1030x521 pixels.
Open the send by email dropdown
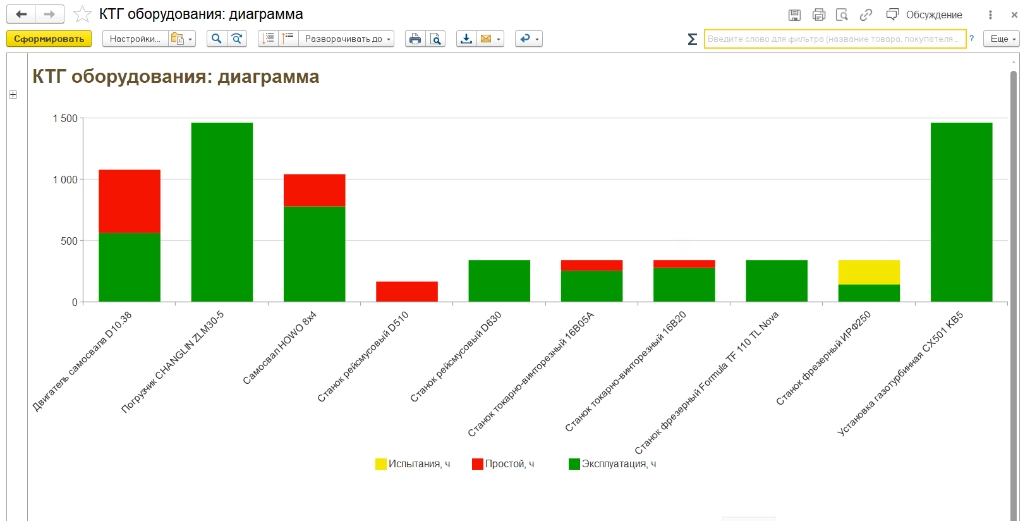click(x=490, y=39)
